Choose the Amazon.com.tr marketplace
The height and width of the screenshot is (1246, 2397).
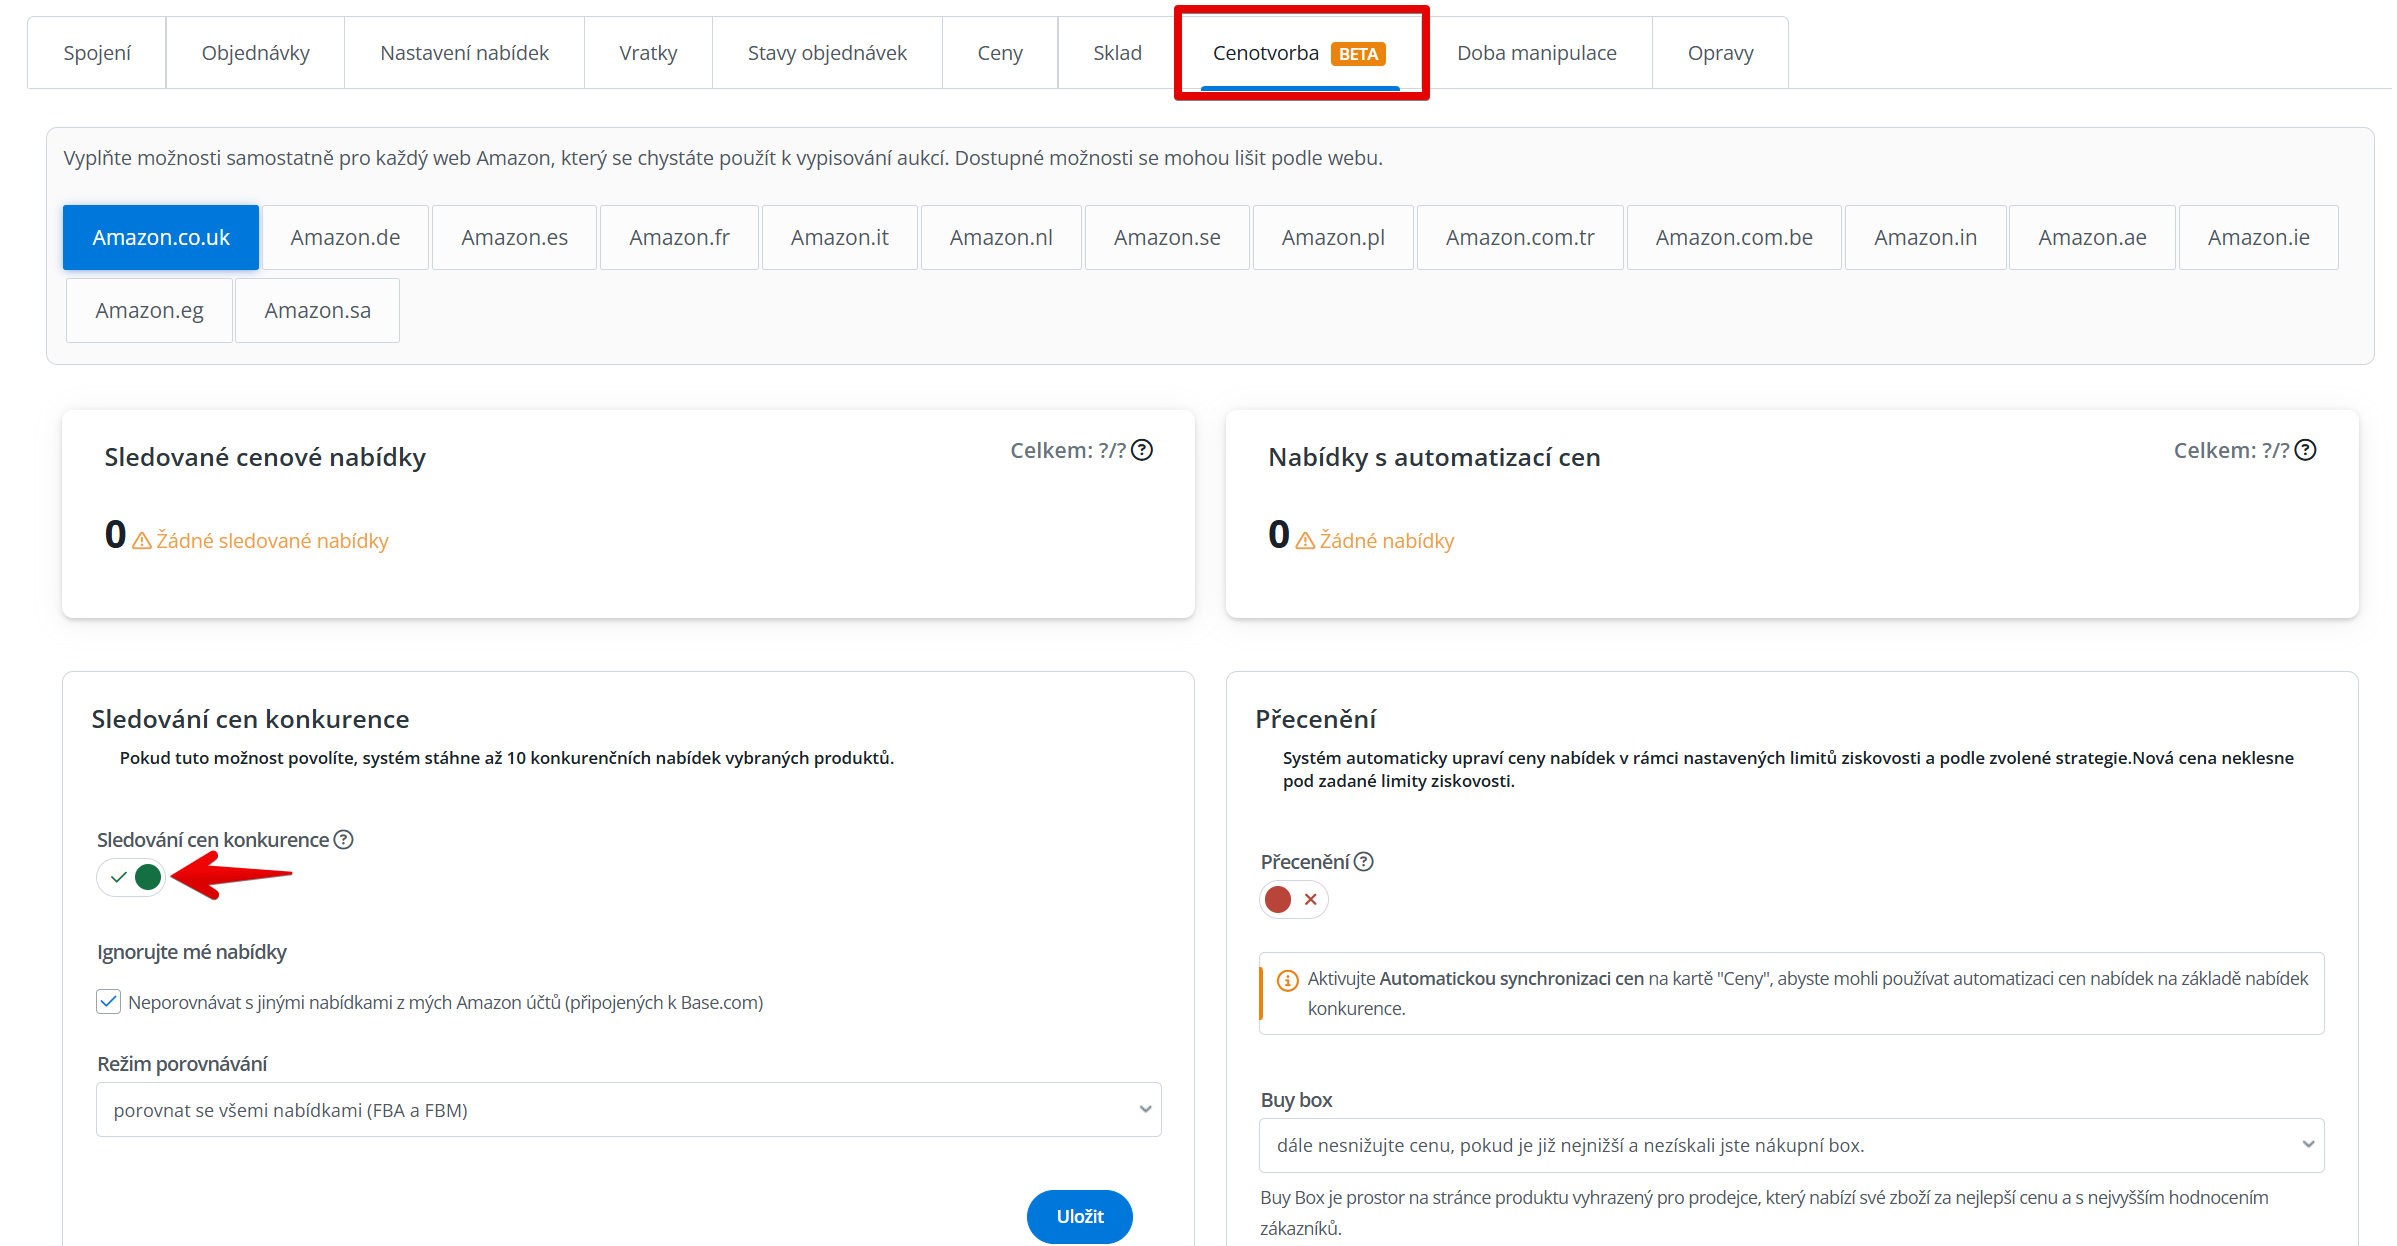pos(1520,237)
